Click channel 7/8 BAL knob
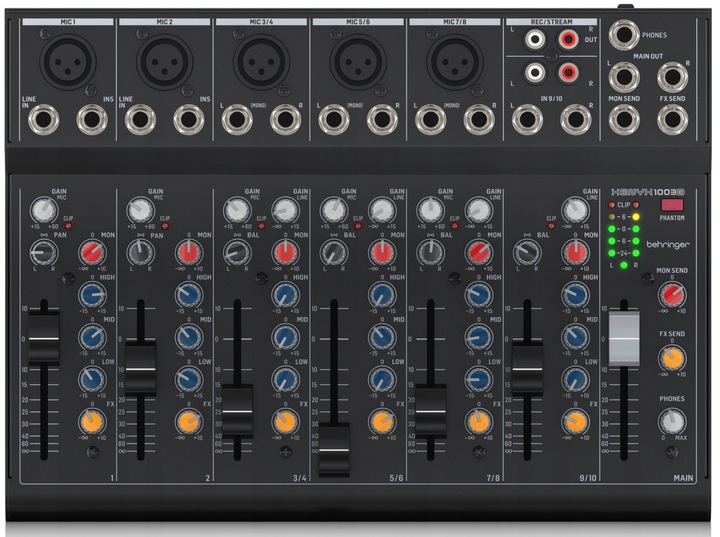The image size is (720, 537). tap(431, 252)
